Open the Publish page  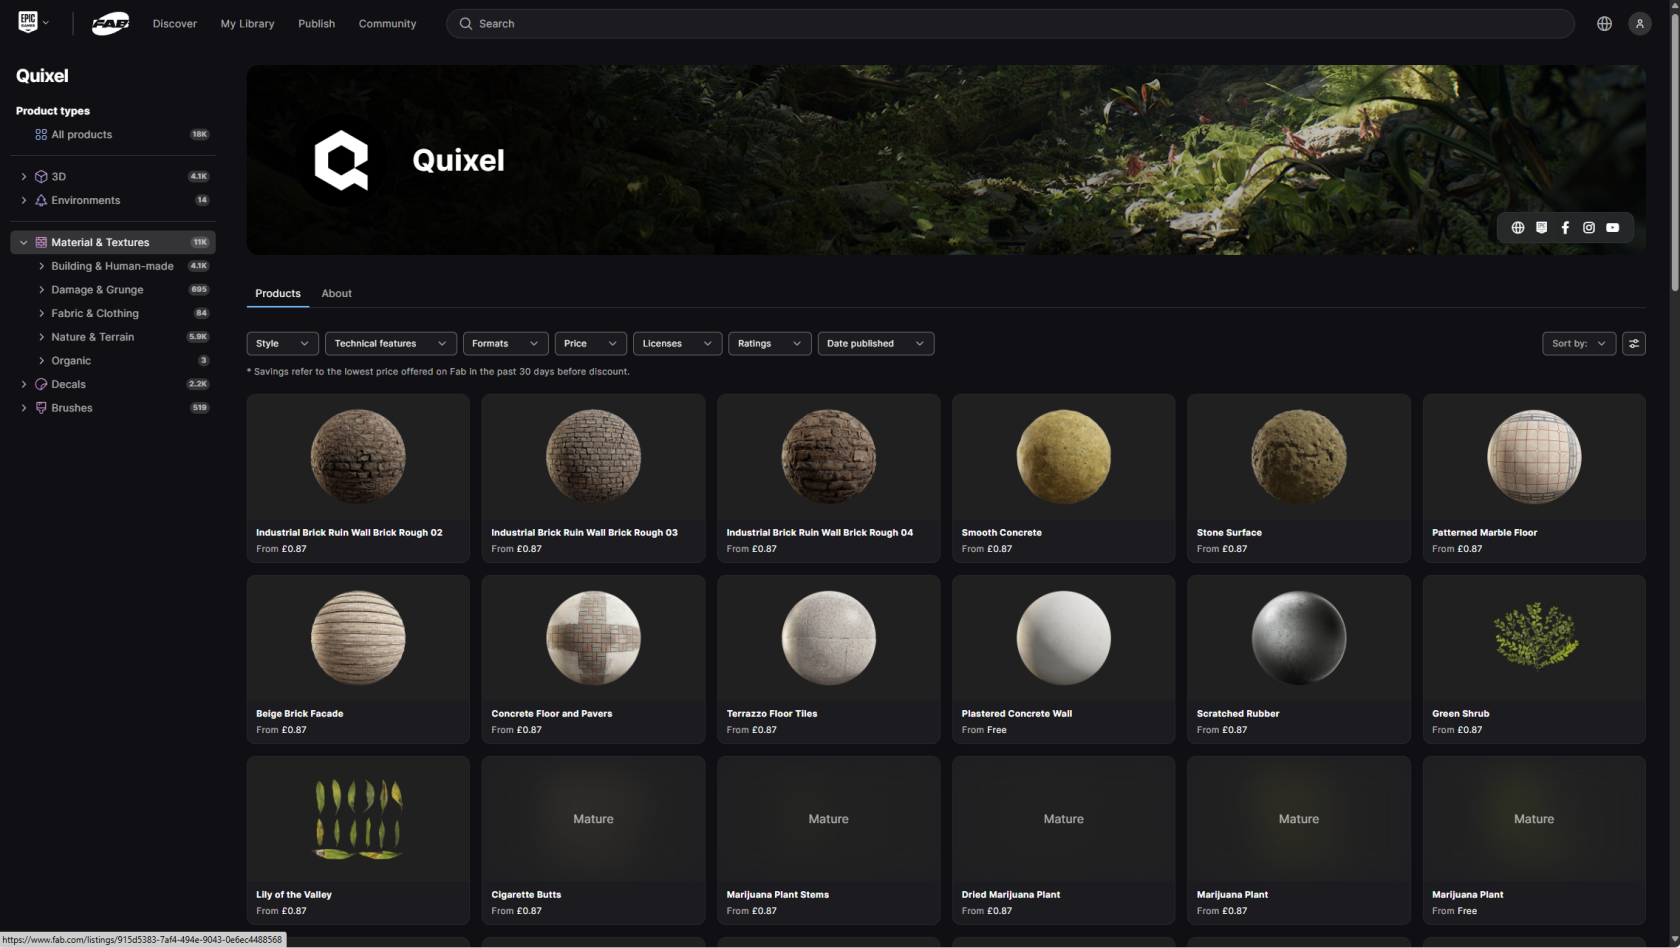(316, 23)
